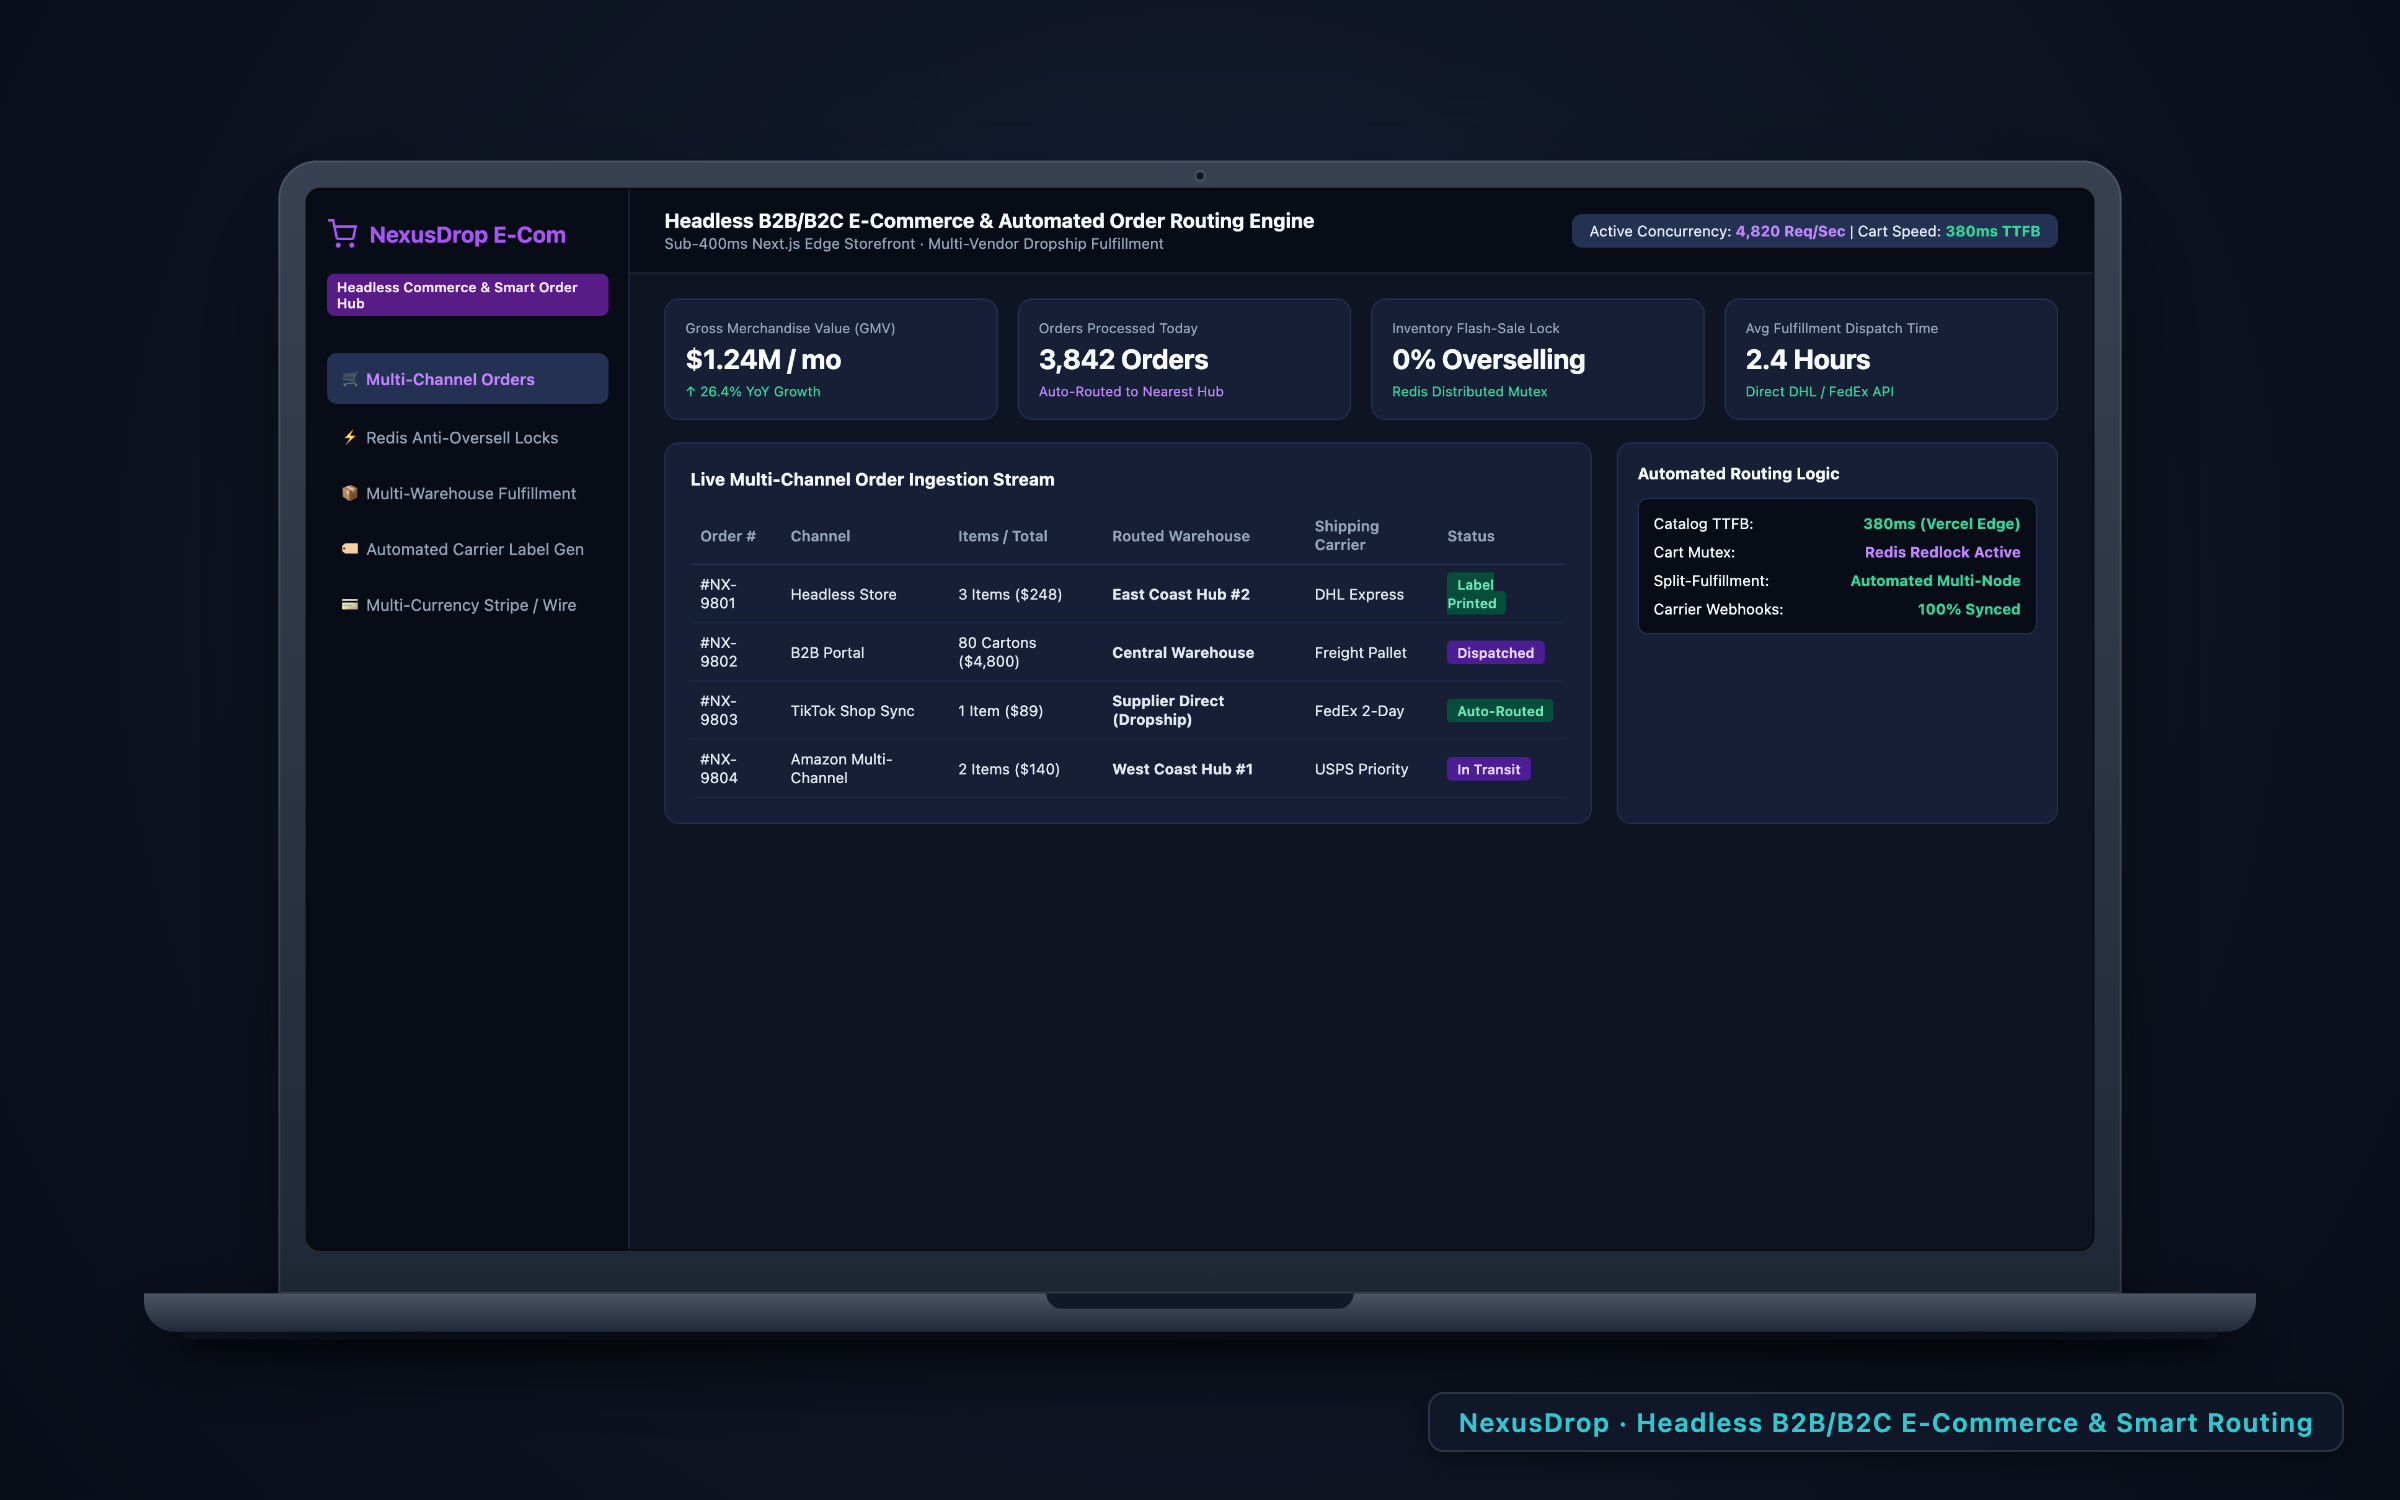
Task: Click the B2B Portal channel cell
Action: pos(827,652)
